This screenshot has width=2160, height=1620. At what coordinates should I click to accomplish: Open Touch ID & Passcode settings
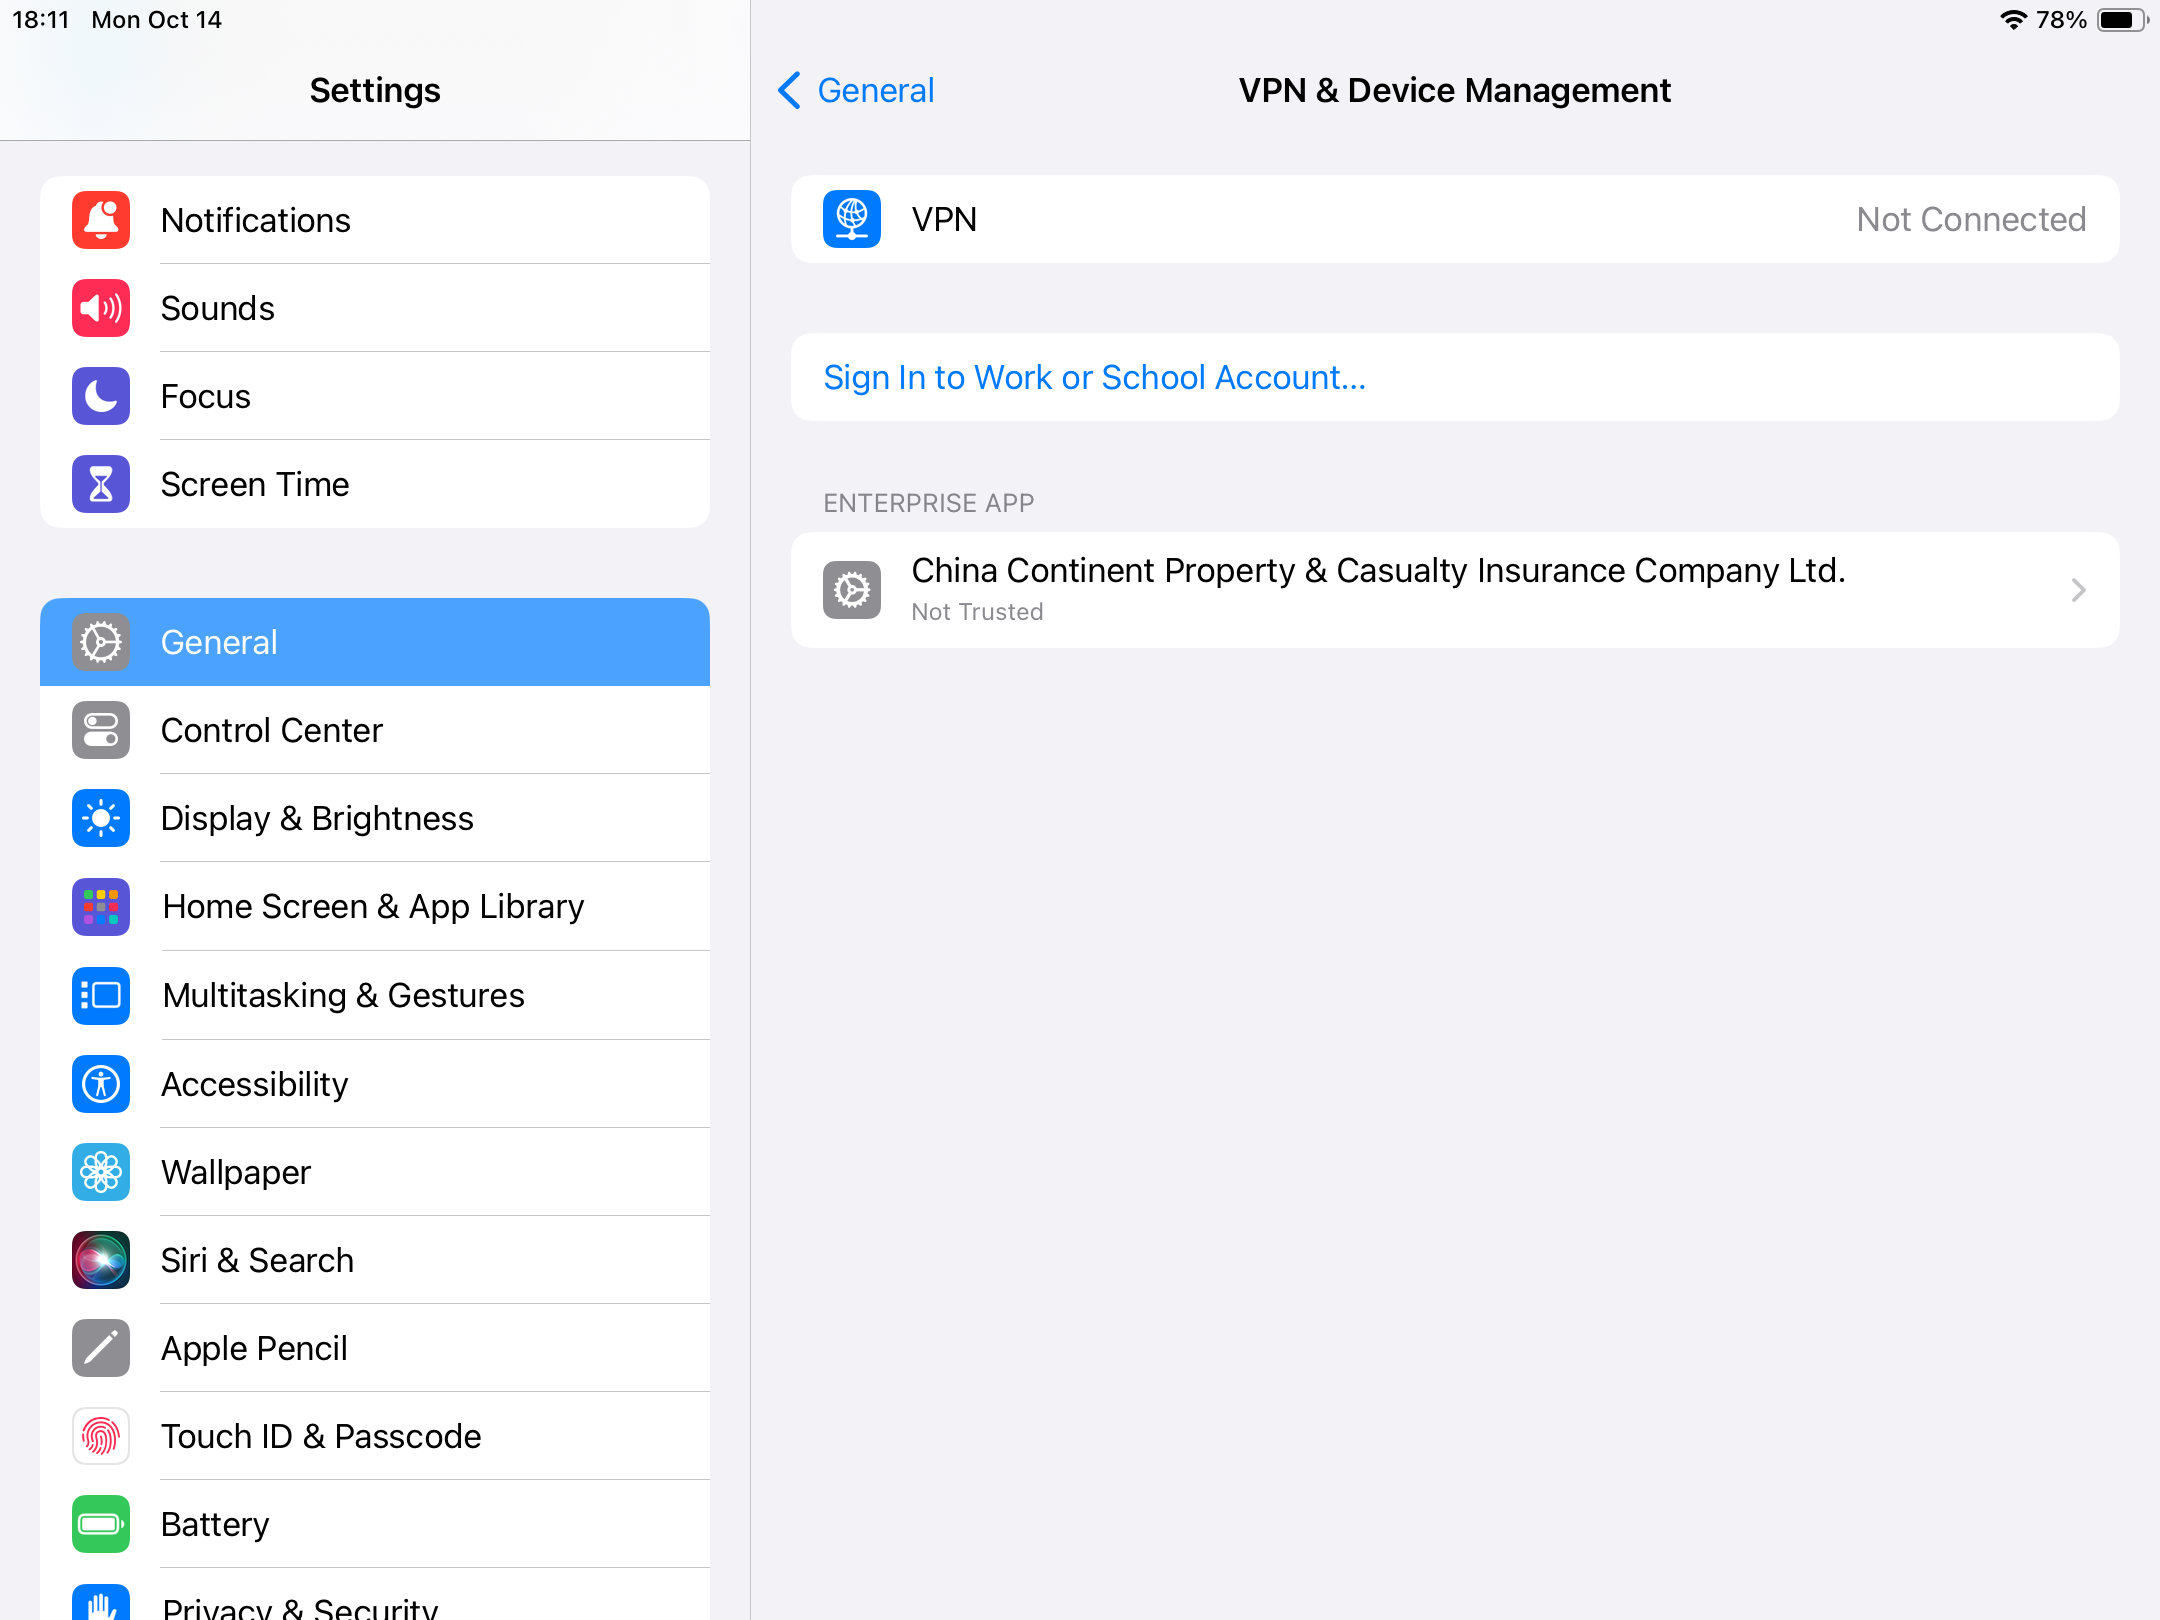click(x=375, y=1436)
